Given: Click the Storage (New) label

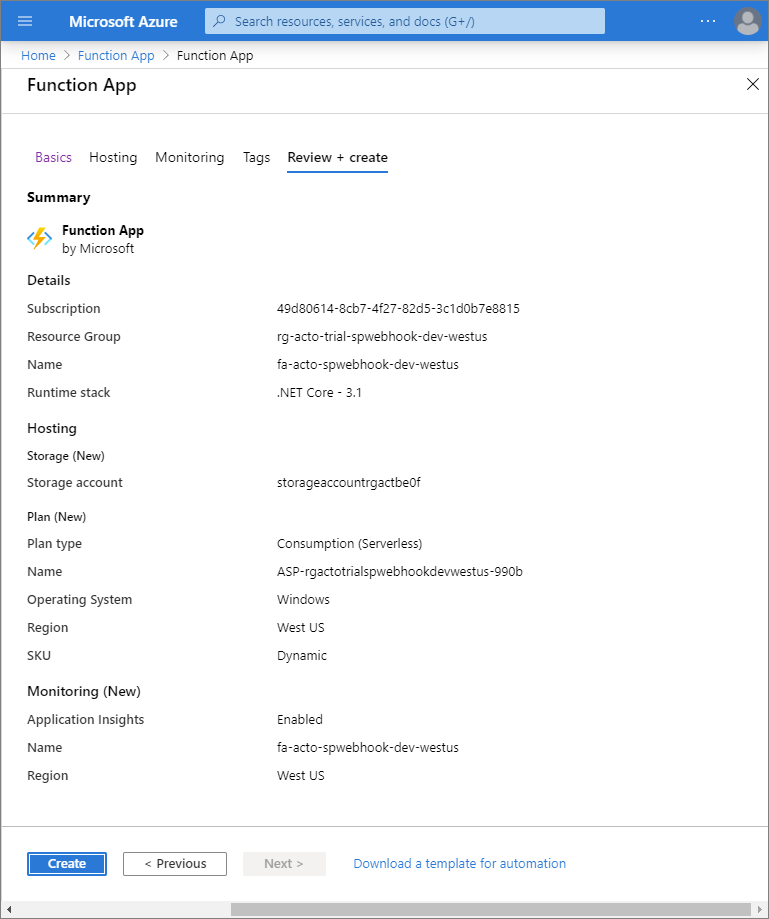Looking at the screenshot, I should tap(66, 456).
